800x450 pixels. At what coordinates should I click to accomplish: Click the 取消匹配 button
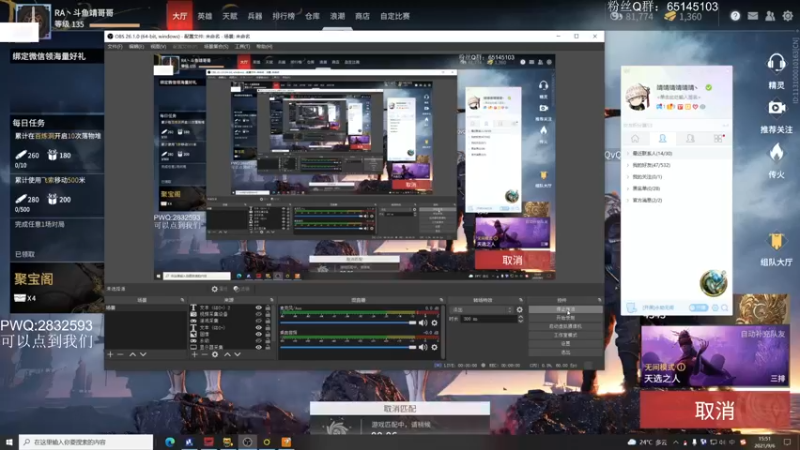click(399, 409)
